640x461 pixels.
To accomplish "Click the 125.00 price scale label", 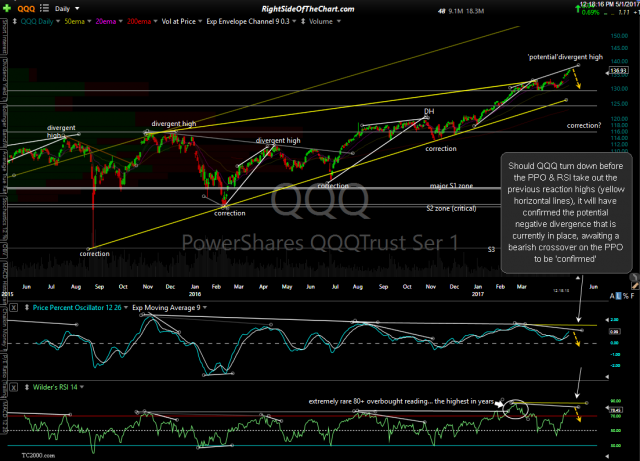I will point(619,104).
